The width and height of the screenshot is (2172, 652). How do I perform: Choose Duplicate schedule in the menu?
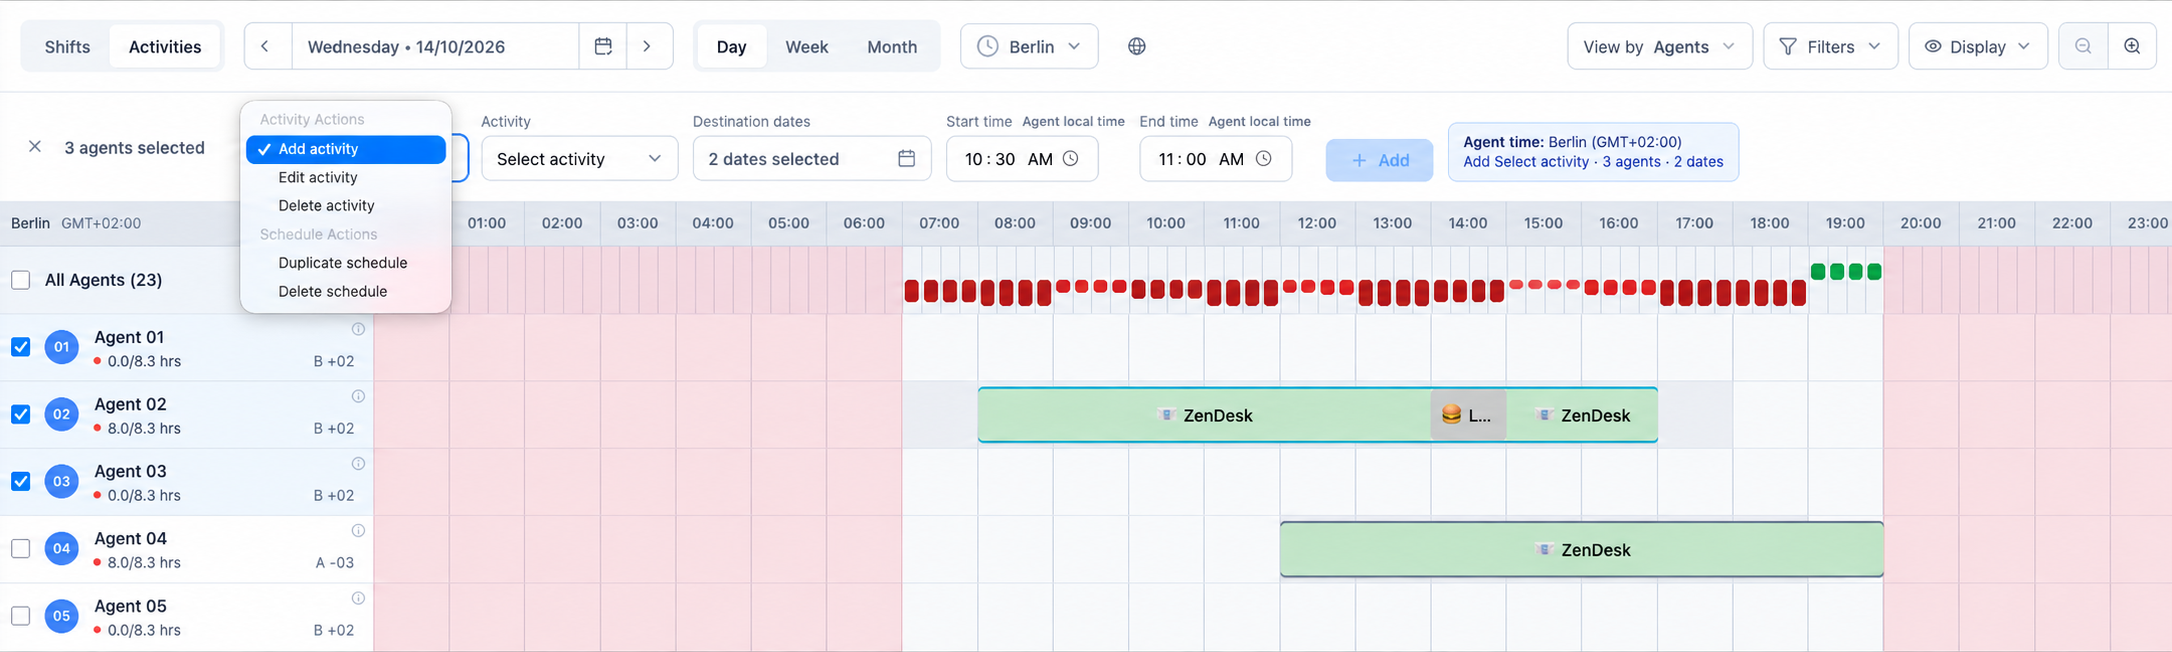(346, 262)
